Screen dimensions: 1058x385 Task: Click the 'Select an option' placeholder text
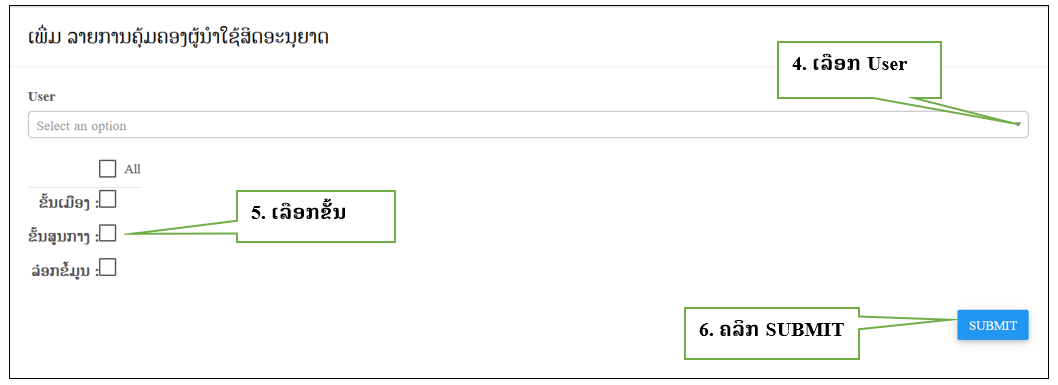81,126
